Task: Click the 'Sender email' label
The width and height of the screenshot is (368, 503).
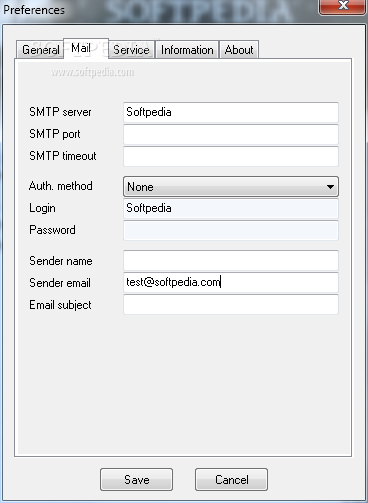Action: (60, 283)
